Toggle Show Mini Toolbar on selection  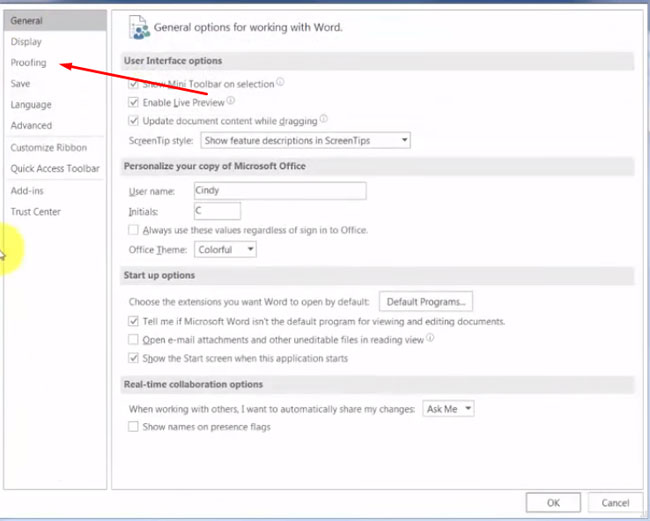[x=133, y=84]
